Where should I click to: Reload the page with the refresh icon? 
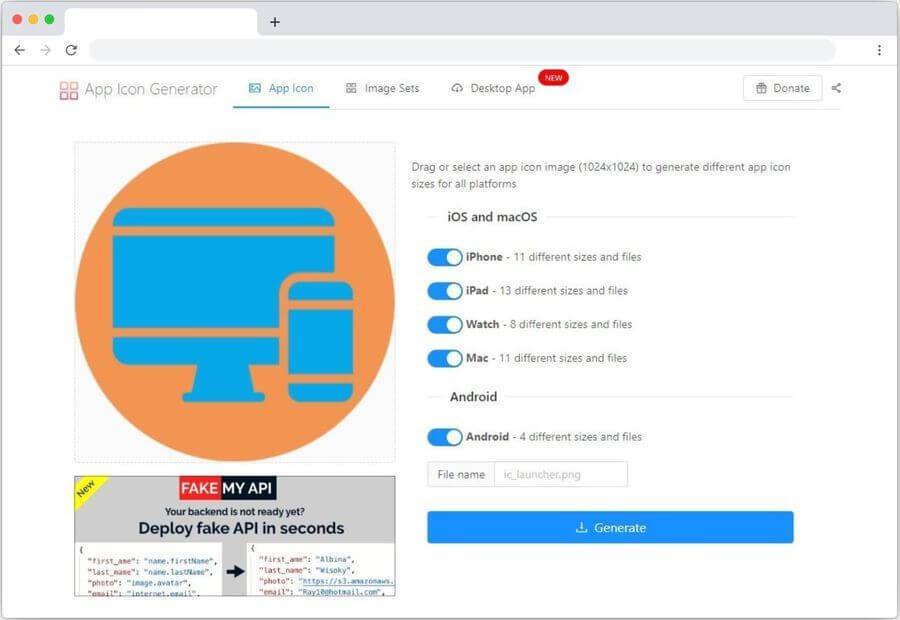pyautogui.click(x=71, y=50)
